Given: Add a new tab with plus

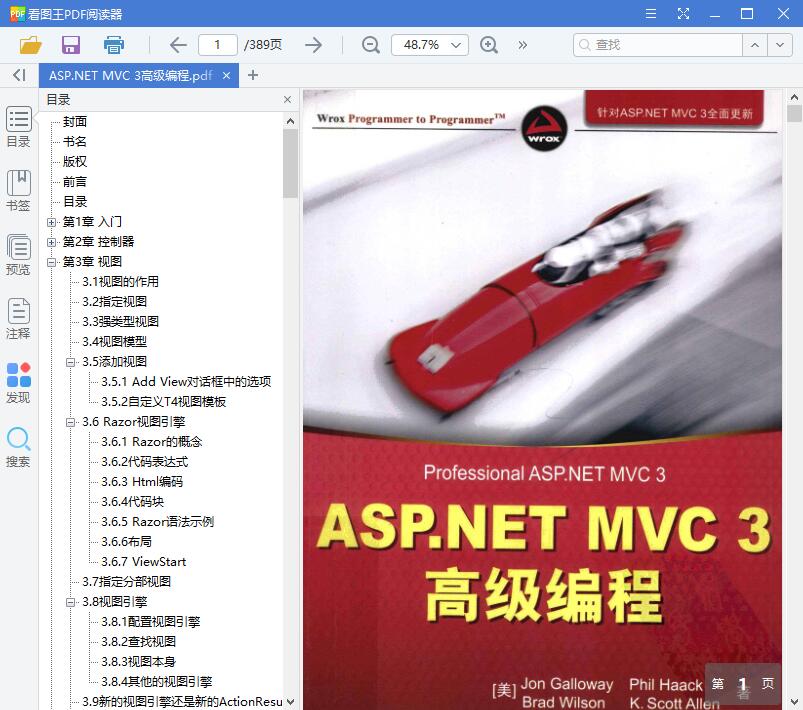Looking at the screenshot, I should (252, 75).
